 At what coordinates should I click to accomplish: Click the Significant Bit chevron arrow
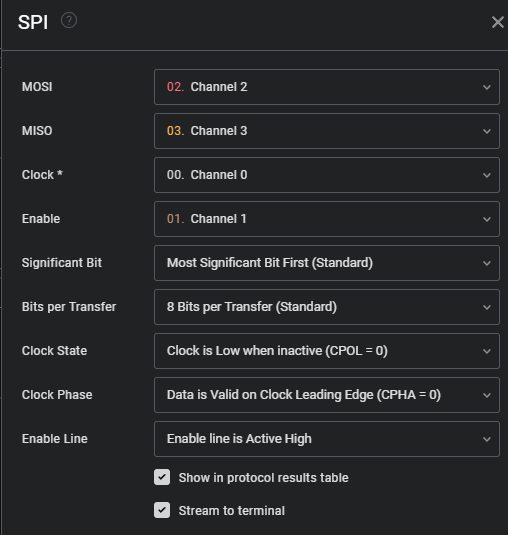click(487, 263)
